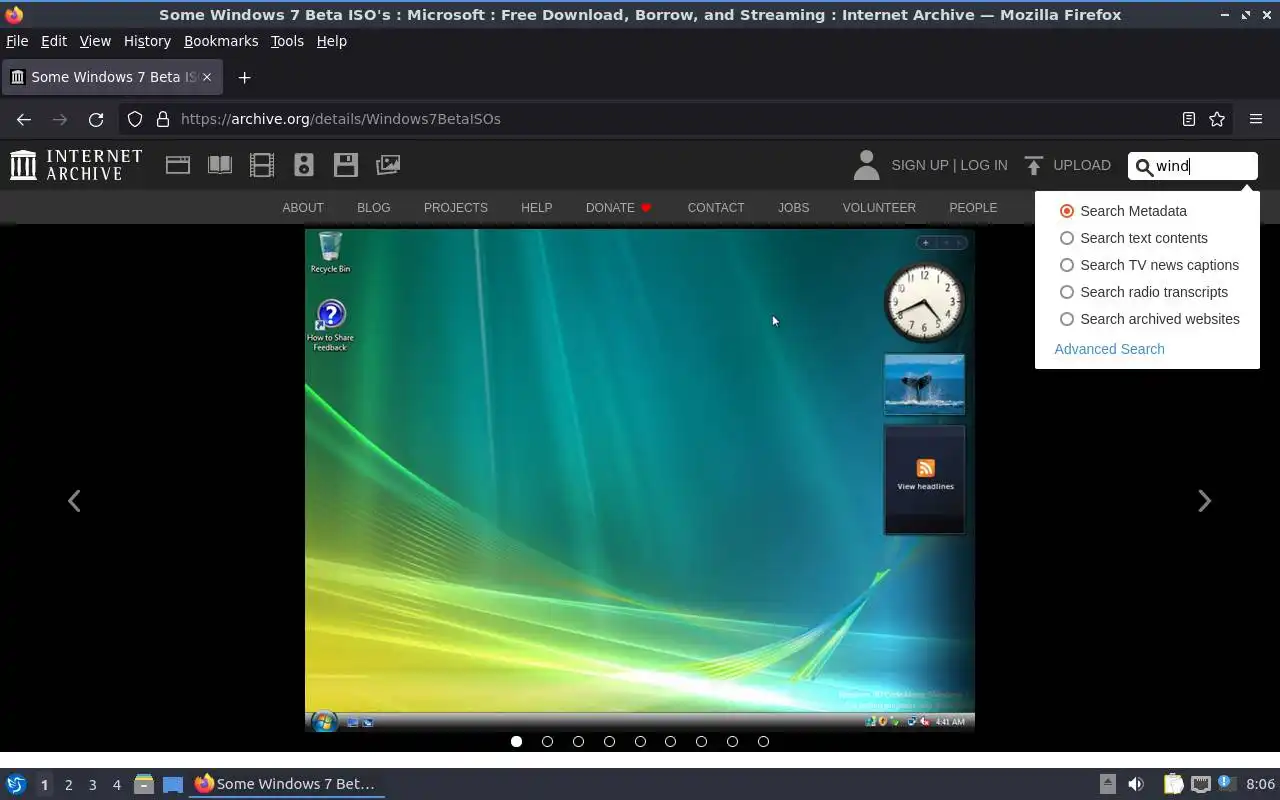
Task: Click the address bar URL
Action: click(x=341, y=119)
